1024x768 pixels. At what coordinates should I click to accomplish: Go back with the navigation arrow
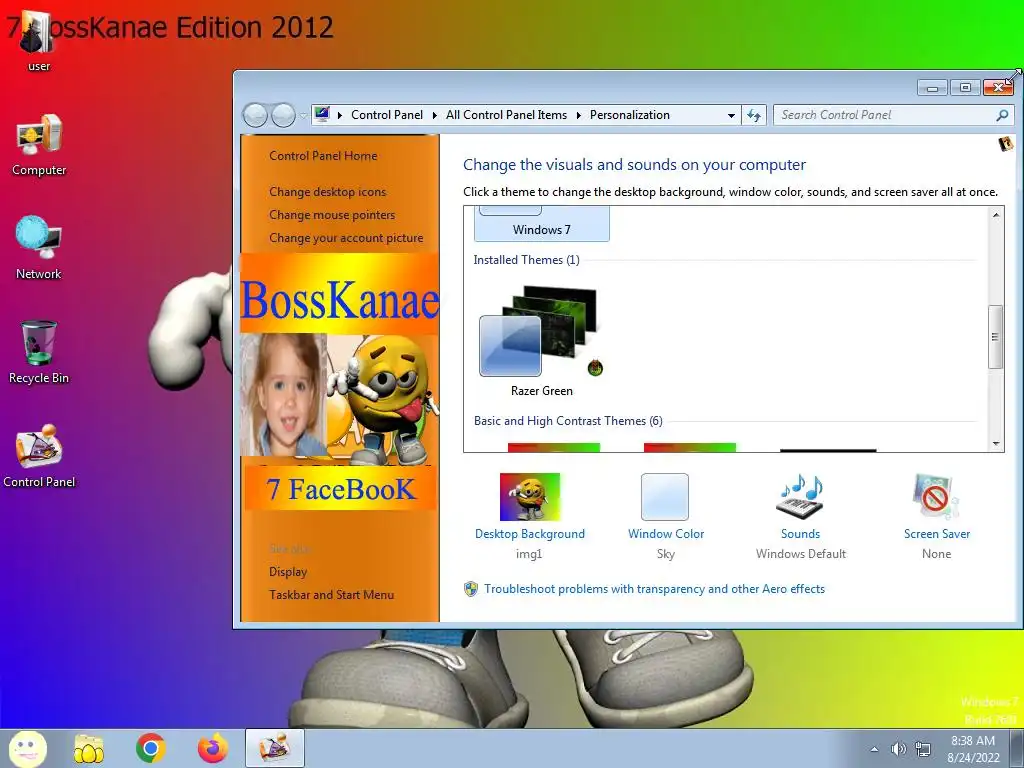[x=255, y=116]
